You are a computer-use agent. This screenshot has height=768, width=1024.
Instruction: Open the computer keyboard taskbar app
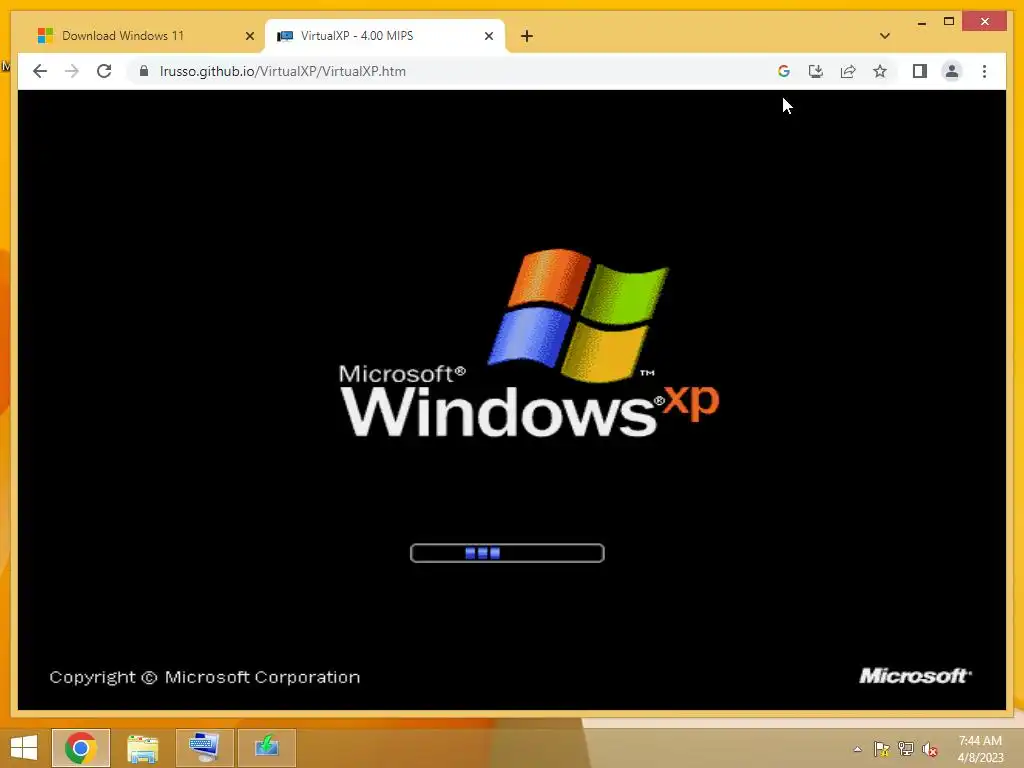[204, 748]
